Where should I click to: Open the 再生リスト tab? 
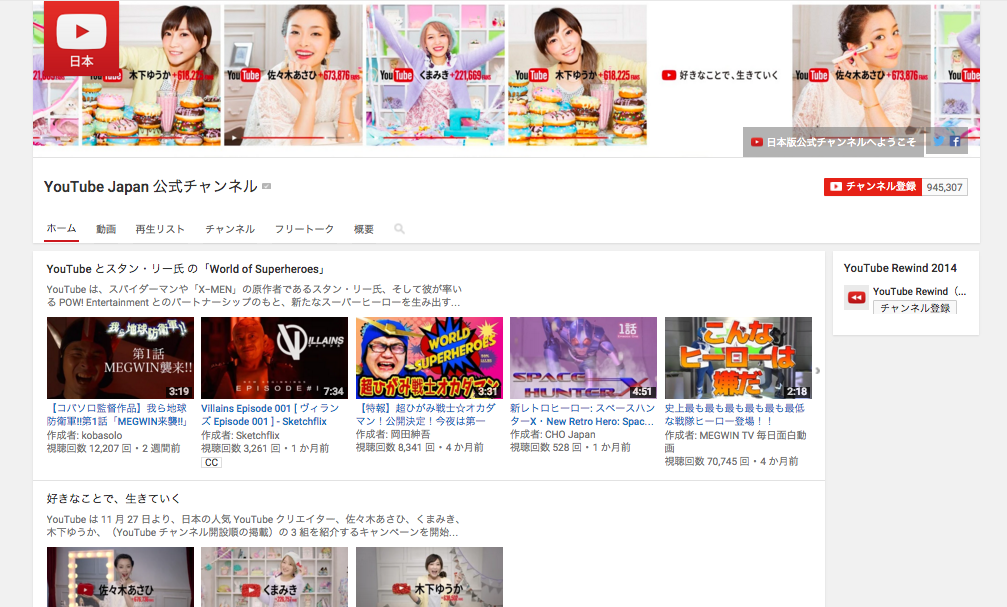[160, 229]
